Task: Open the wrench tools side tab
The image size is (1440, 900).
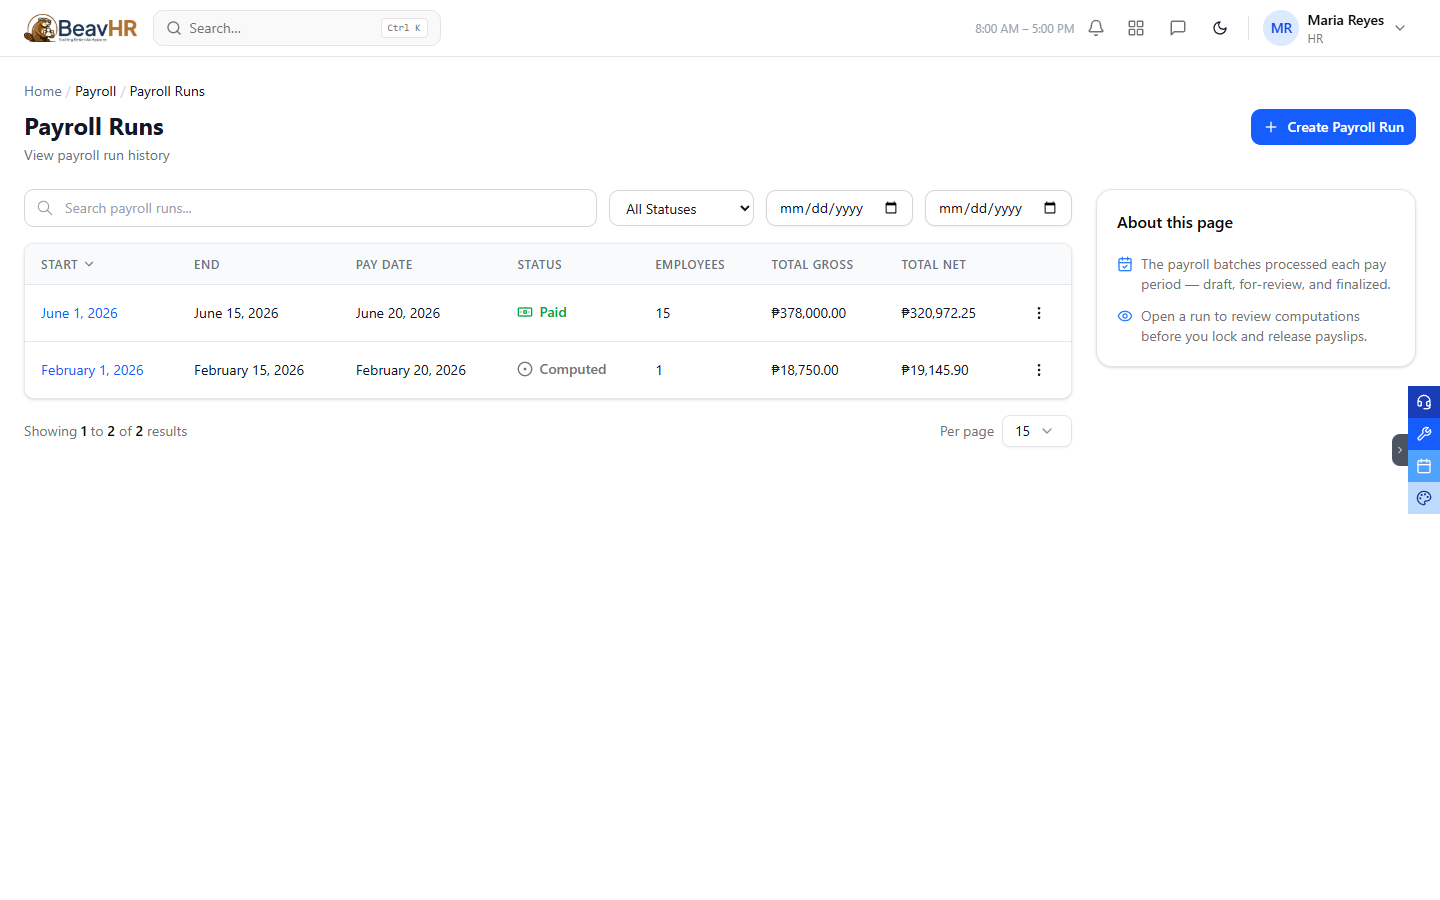Action: pos(1424,434)
